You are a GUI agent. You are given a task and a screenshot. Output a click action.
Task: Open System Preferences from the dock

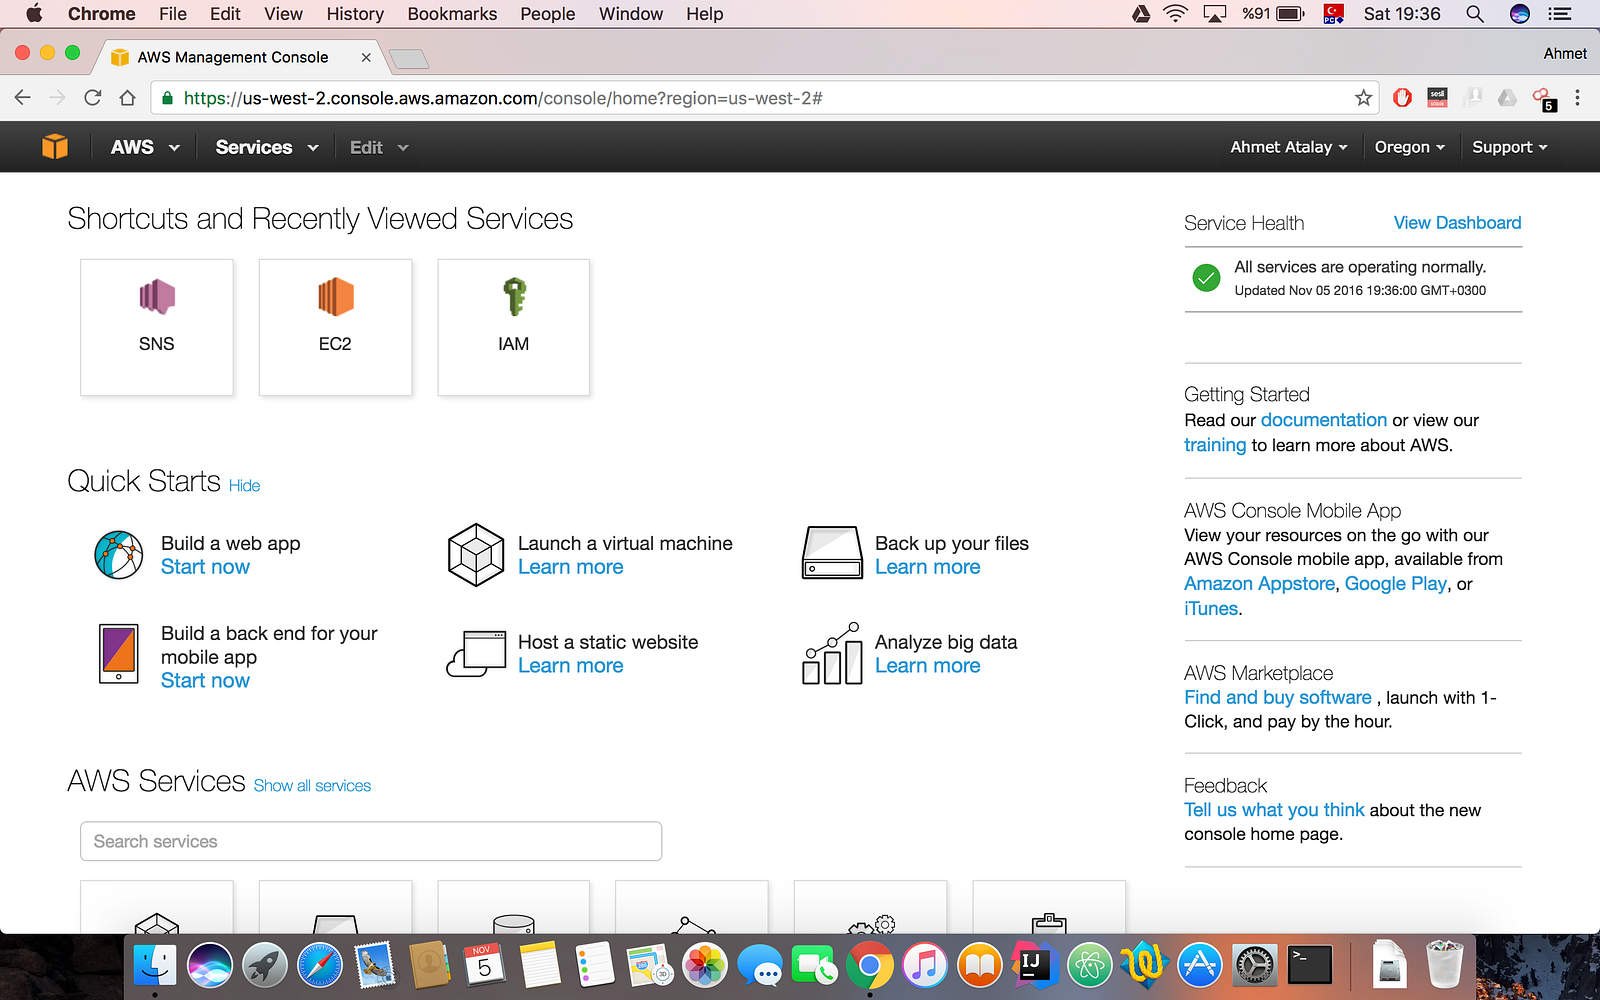1255,966
